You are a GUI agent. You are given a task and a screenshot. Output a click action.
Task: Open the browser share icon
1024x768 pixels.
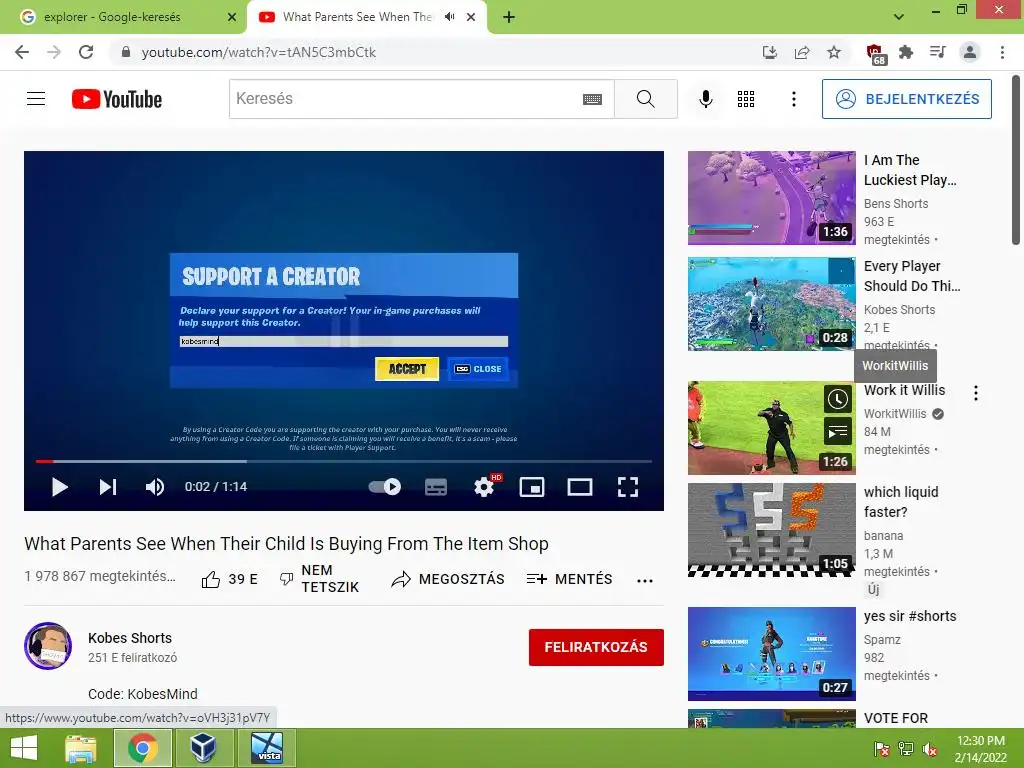click(x=802, y=52)
